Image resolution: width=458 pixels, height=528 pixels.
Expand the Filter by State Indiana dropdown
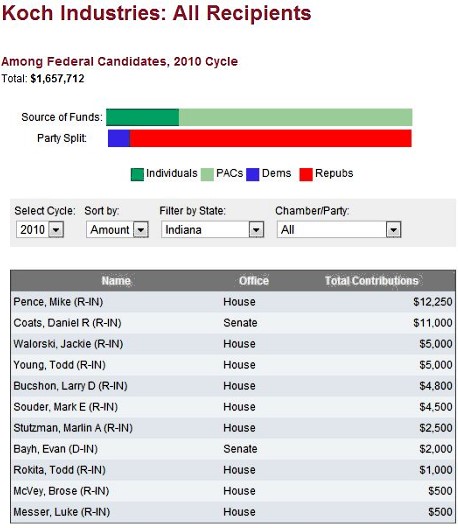(212, 230)
